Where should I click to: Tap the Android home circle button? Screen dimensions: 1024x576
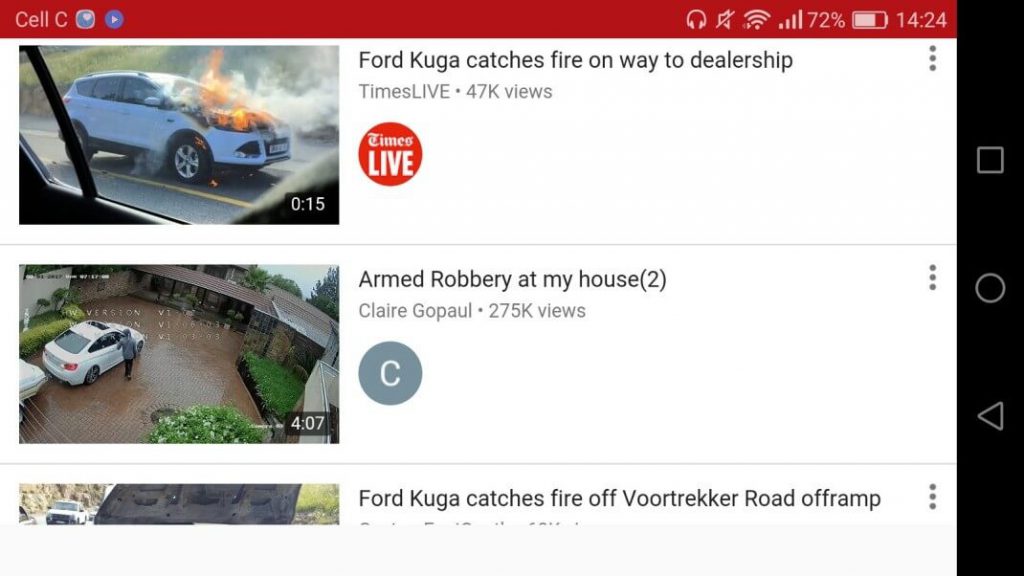990,288
